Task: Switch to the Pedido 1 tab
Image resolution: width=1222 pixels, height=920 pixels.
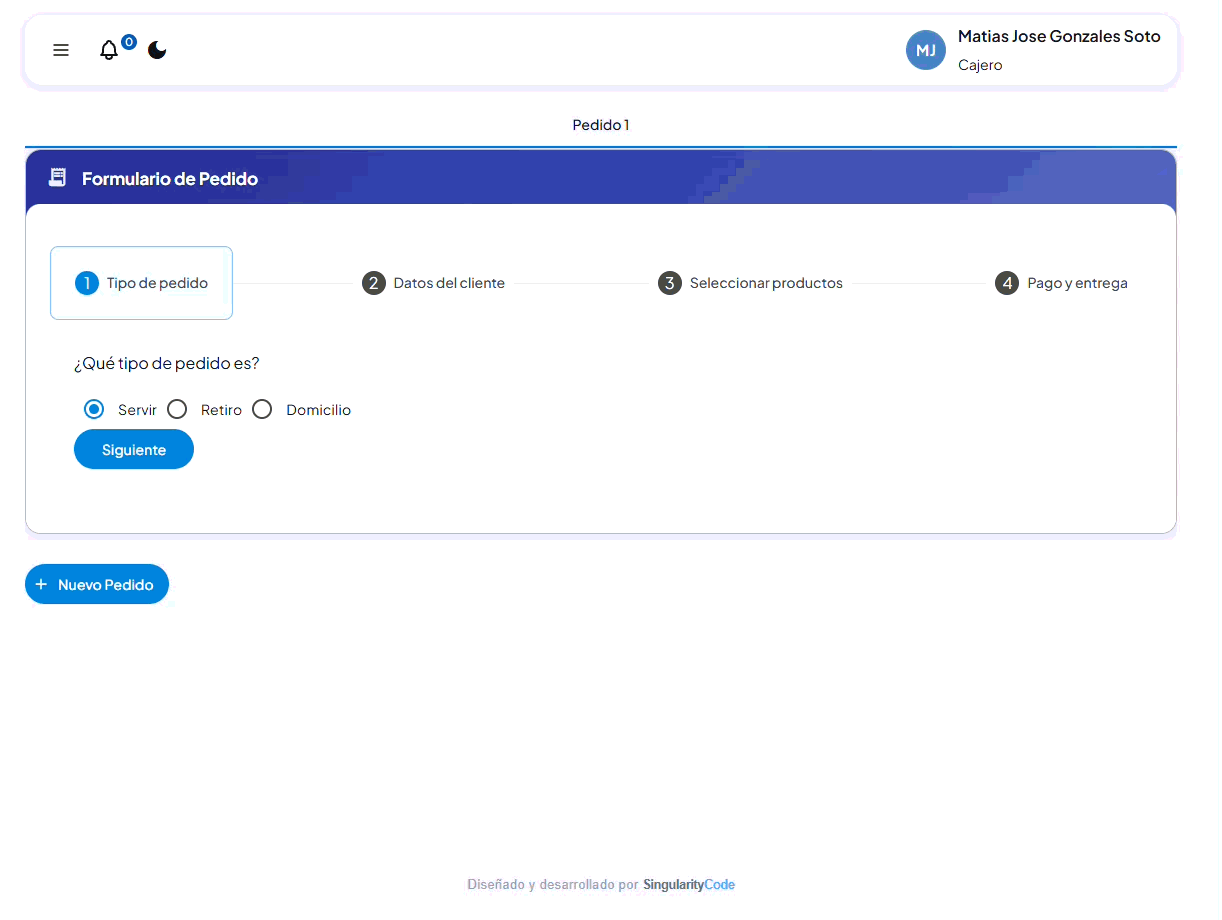Action: click(x=601, y=125)
